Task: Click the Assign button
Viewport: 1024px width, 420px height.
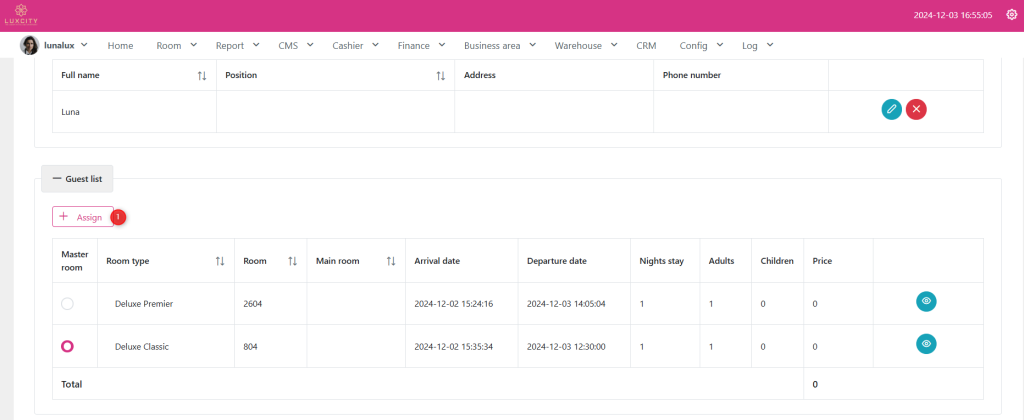Action: point(82,217)
